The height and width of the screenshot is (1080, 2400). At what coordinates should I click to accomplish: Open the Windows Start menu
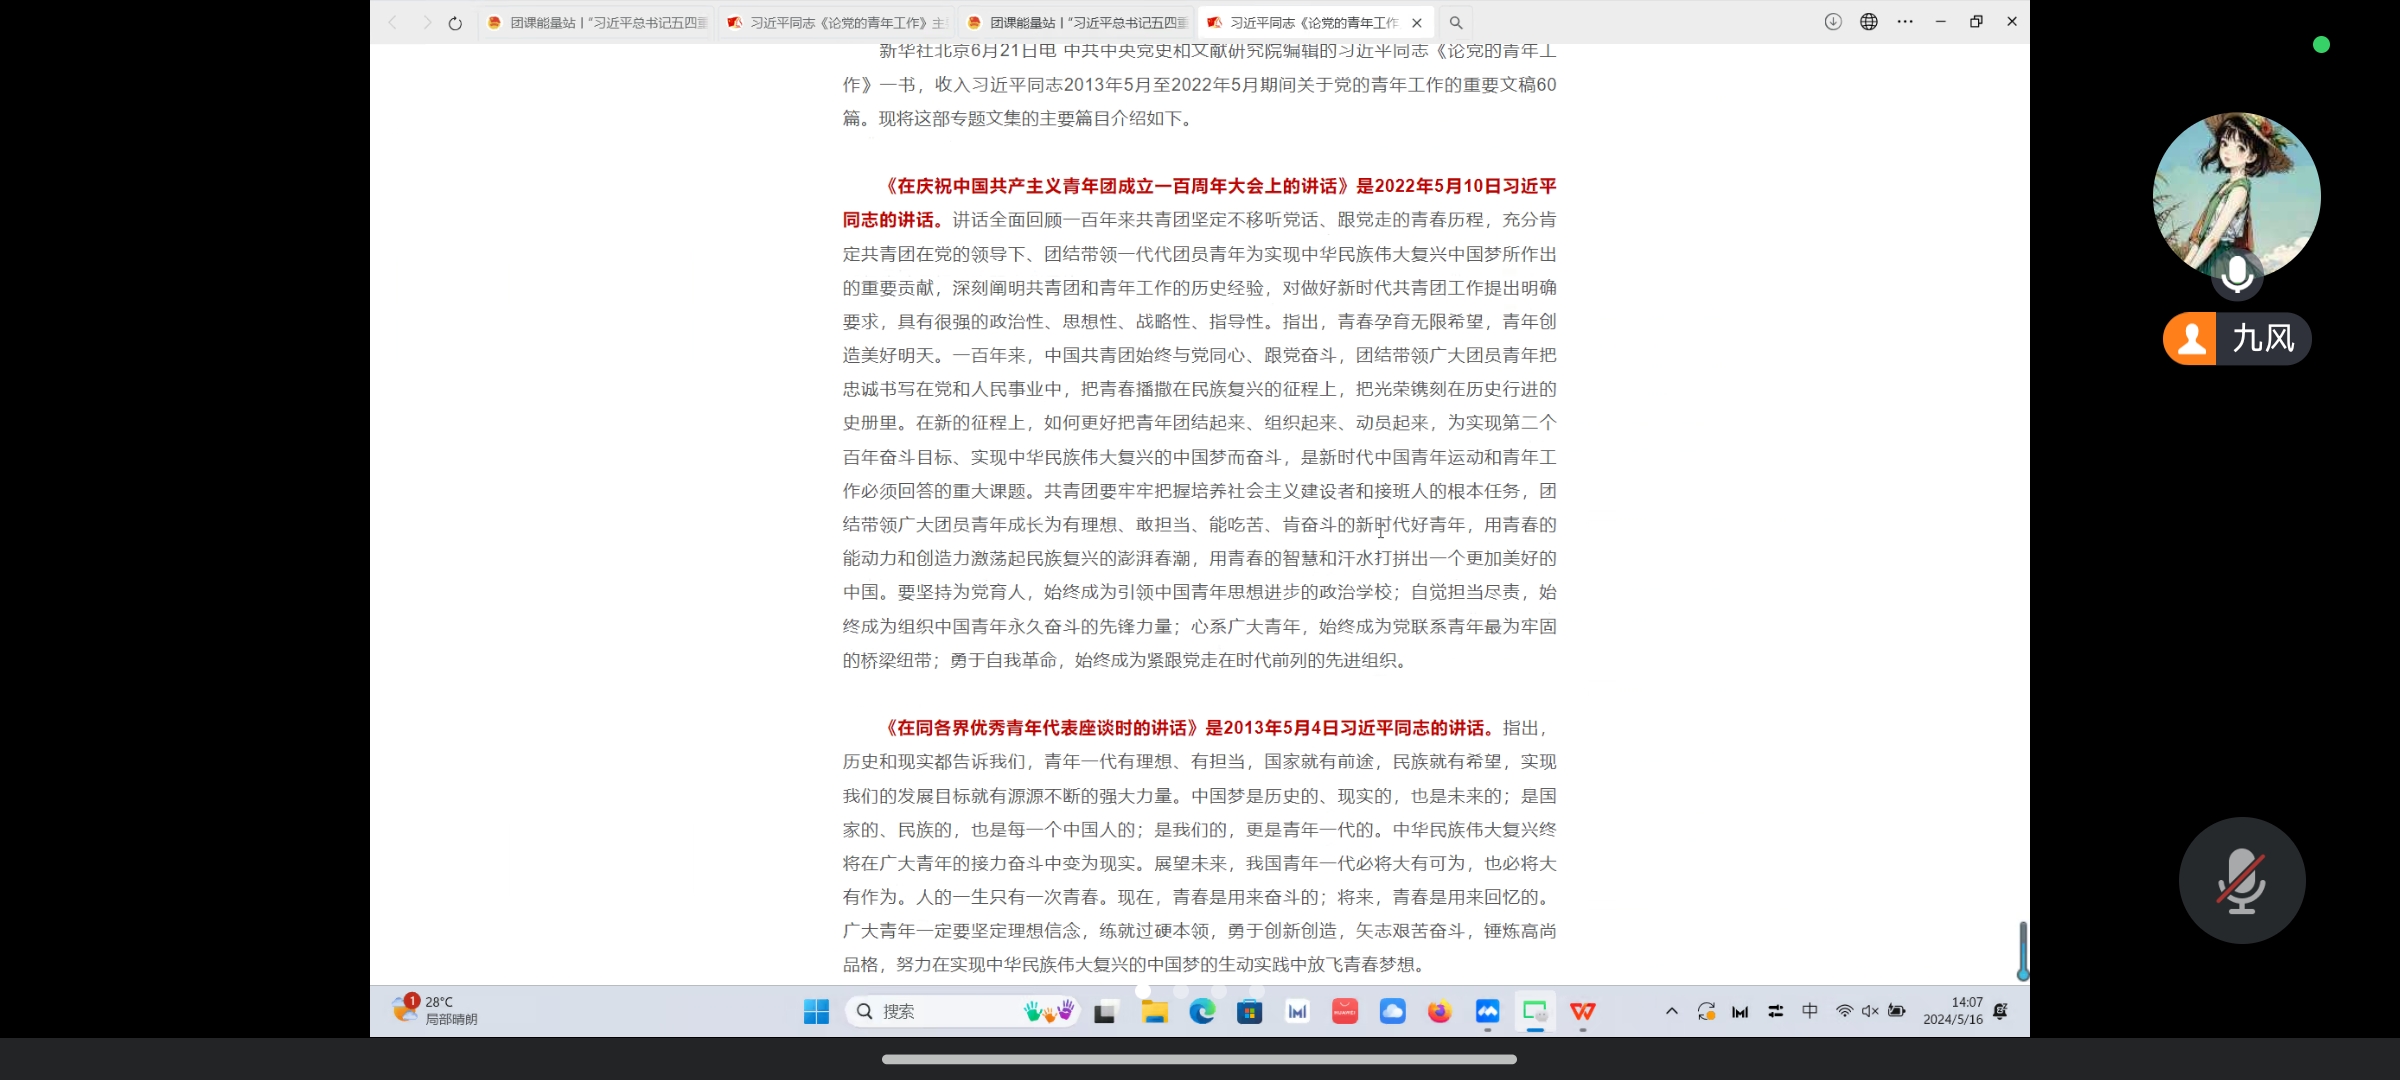click(x=816, y=1012)
